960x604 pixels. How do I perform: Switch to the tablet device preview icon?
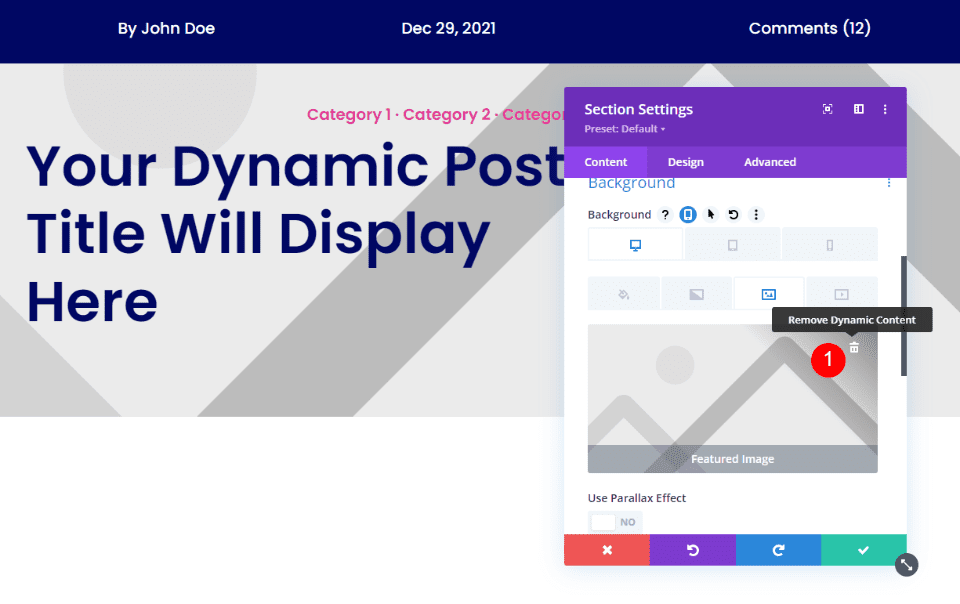733,244
